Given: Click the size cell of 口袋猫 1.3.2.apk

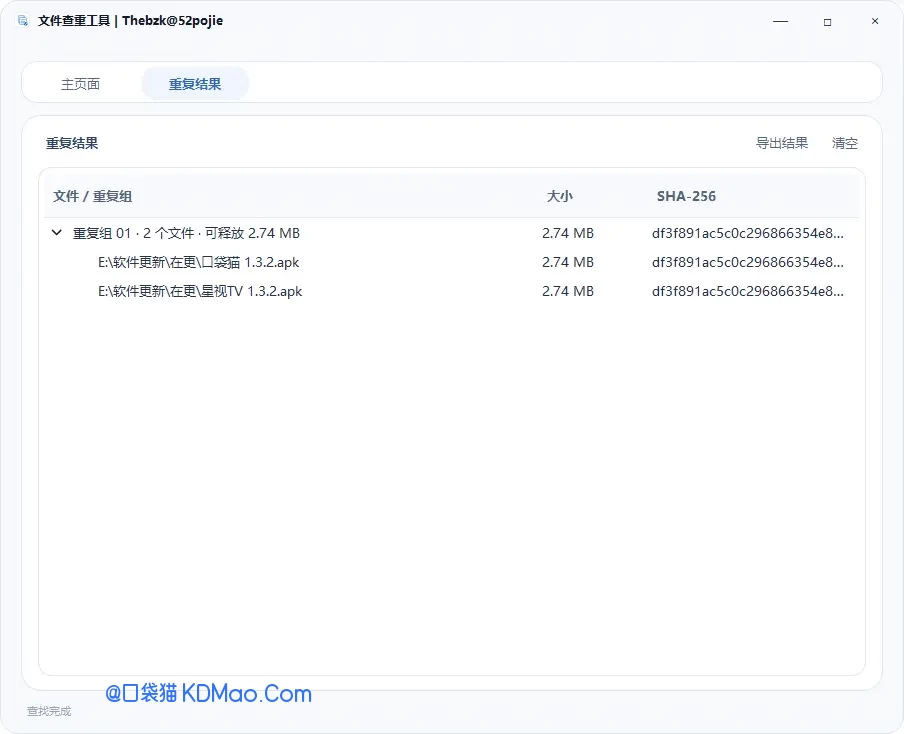Looking at the screenshot, I should coord(568,262).
